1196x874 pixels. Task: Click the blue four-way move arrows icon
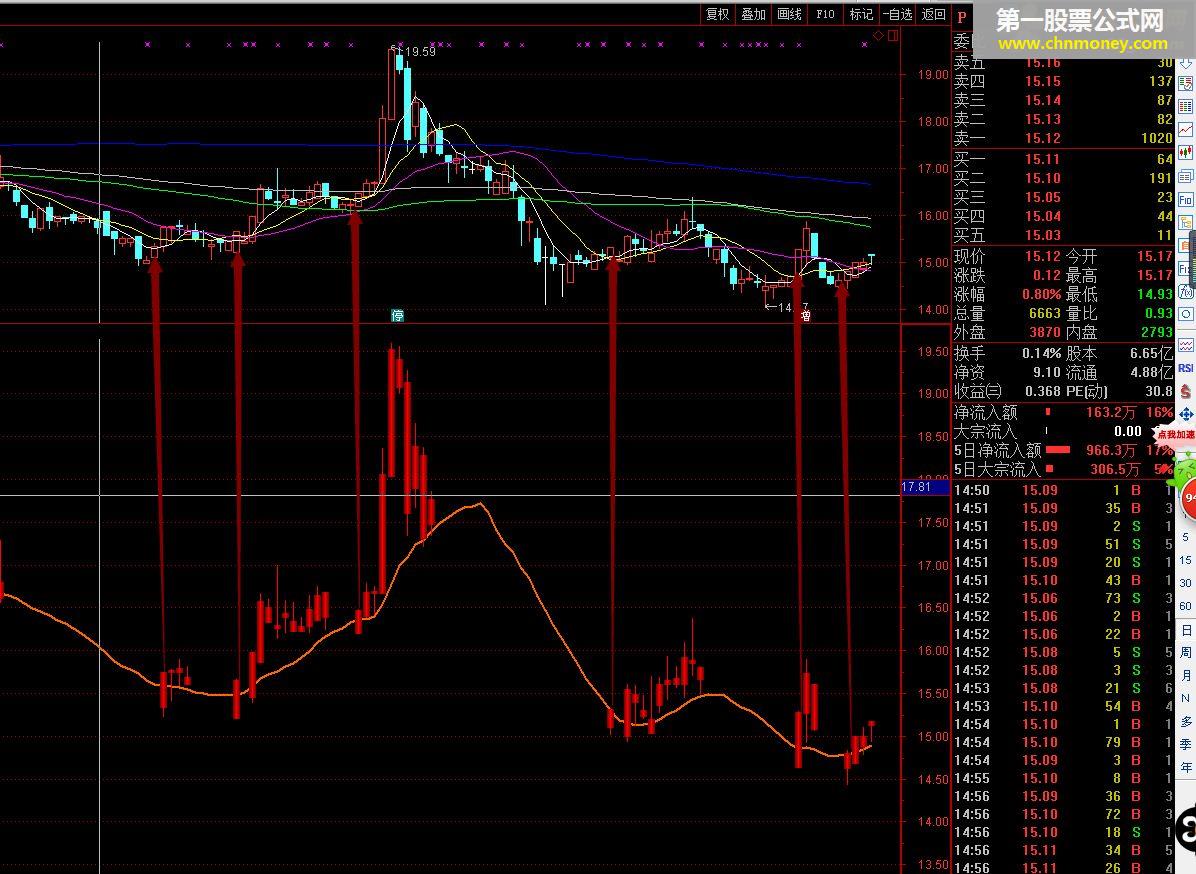click(x=1185, y=414)
